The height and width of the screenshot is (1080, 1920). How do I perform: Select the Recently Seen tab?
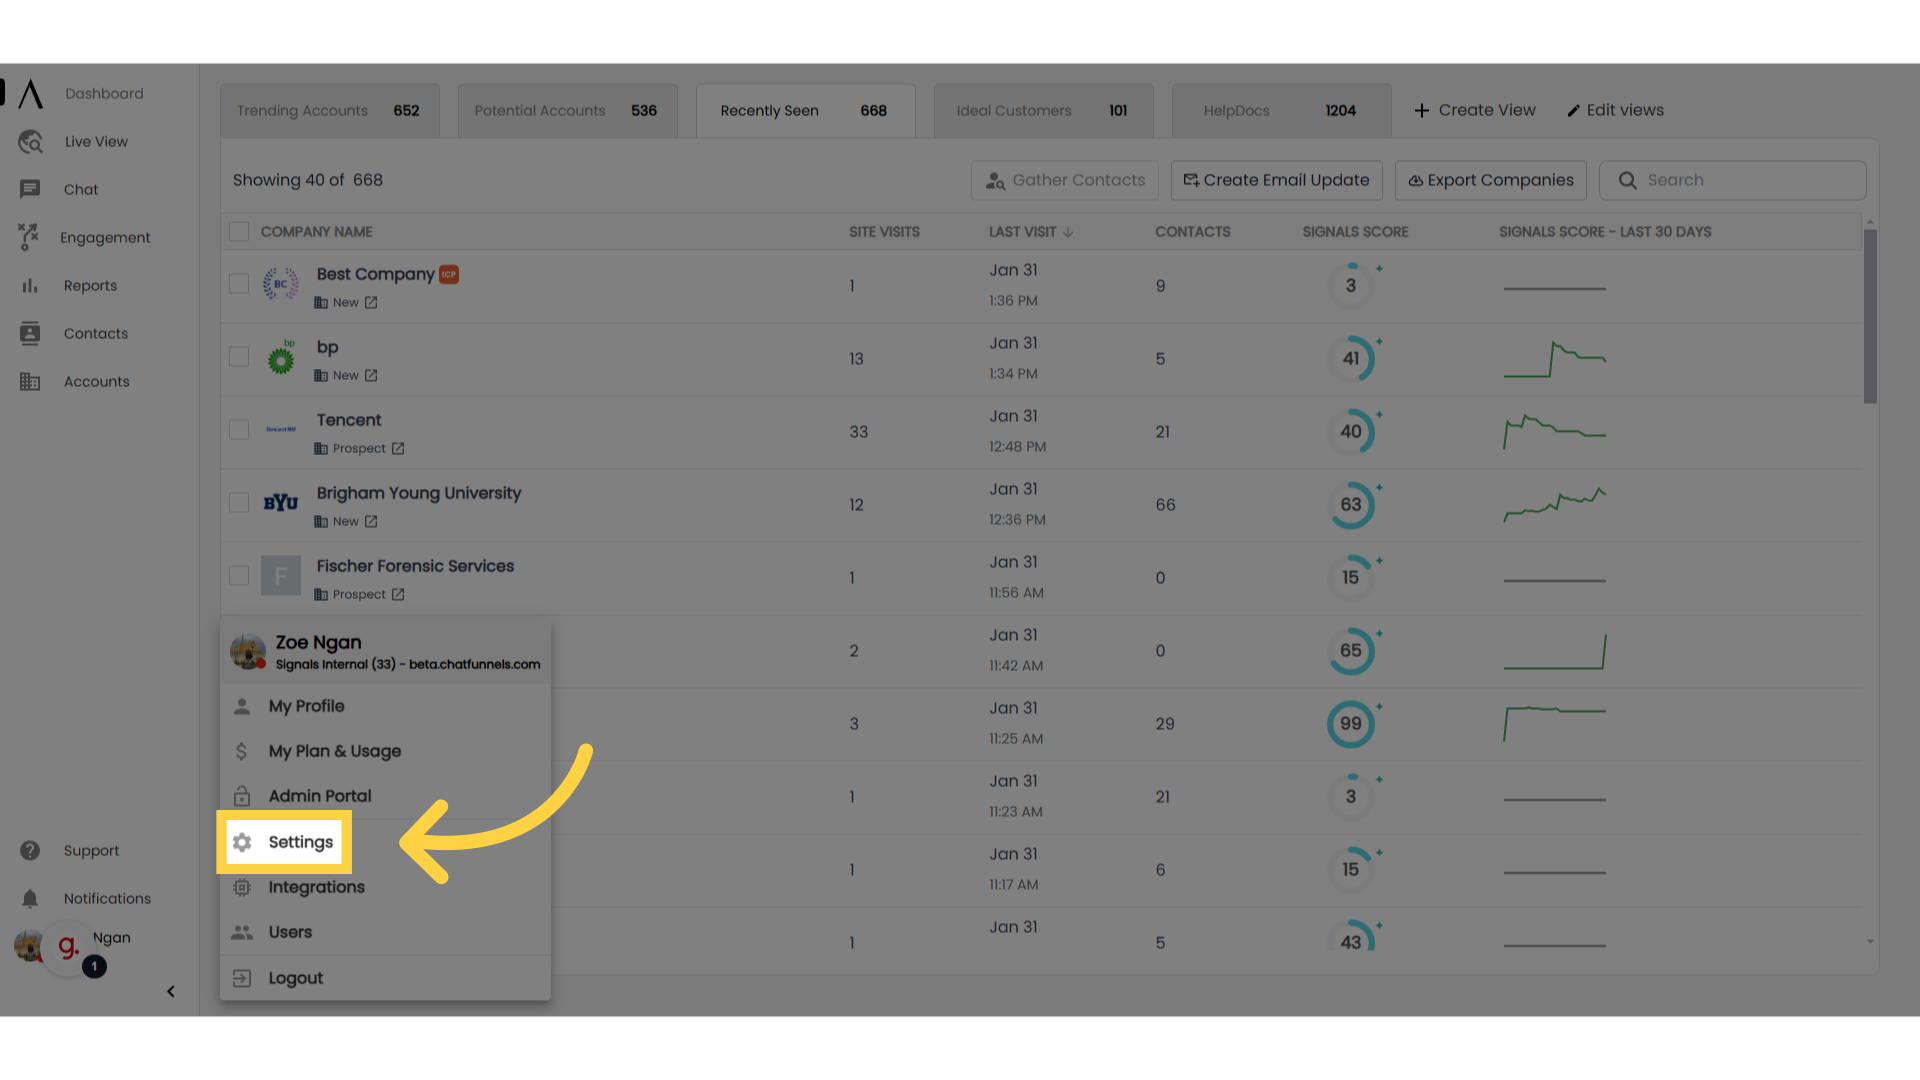point(805,110)
